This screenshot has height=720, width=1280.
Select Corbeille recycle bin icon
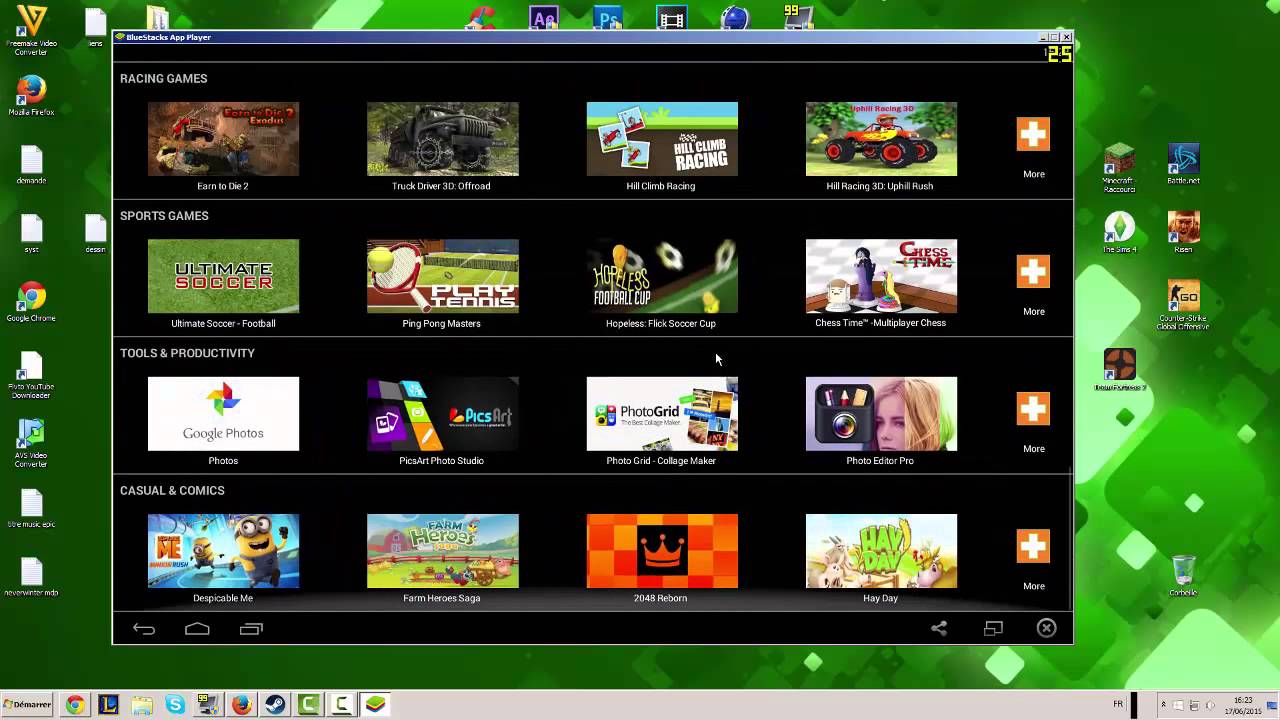pos(1183,575)
